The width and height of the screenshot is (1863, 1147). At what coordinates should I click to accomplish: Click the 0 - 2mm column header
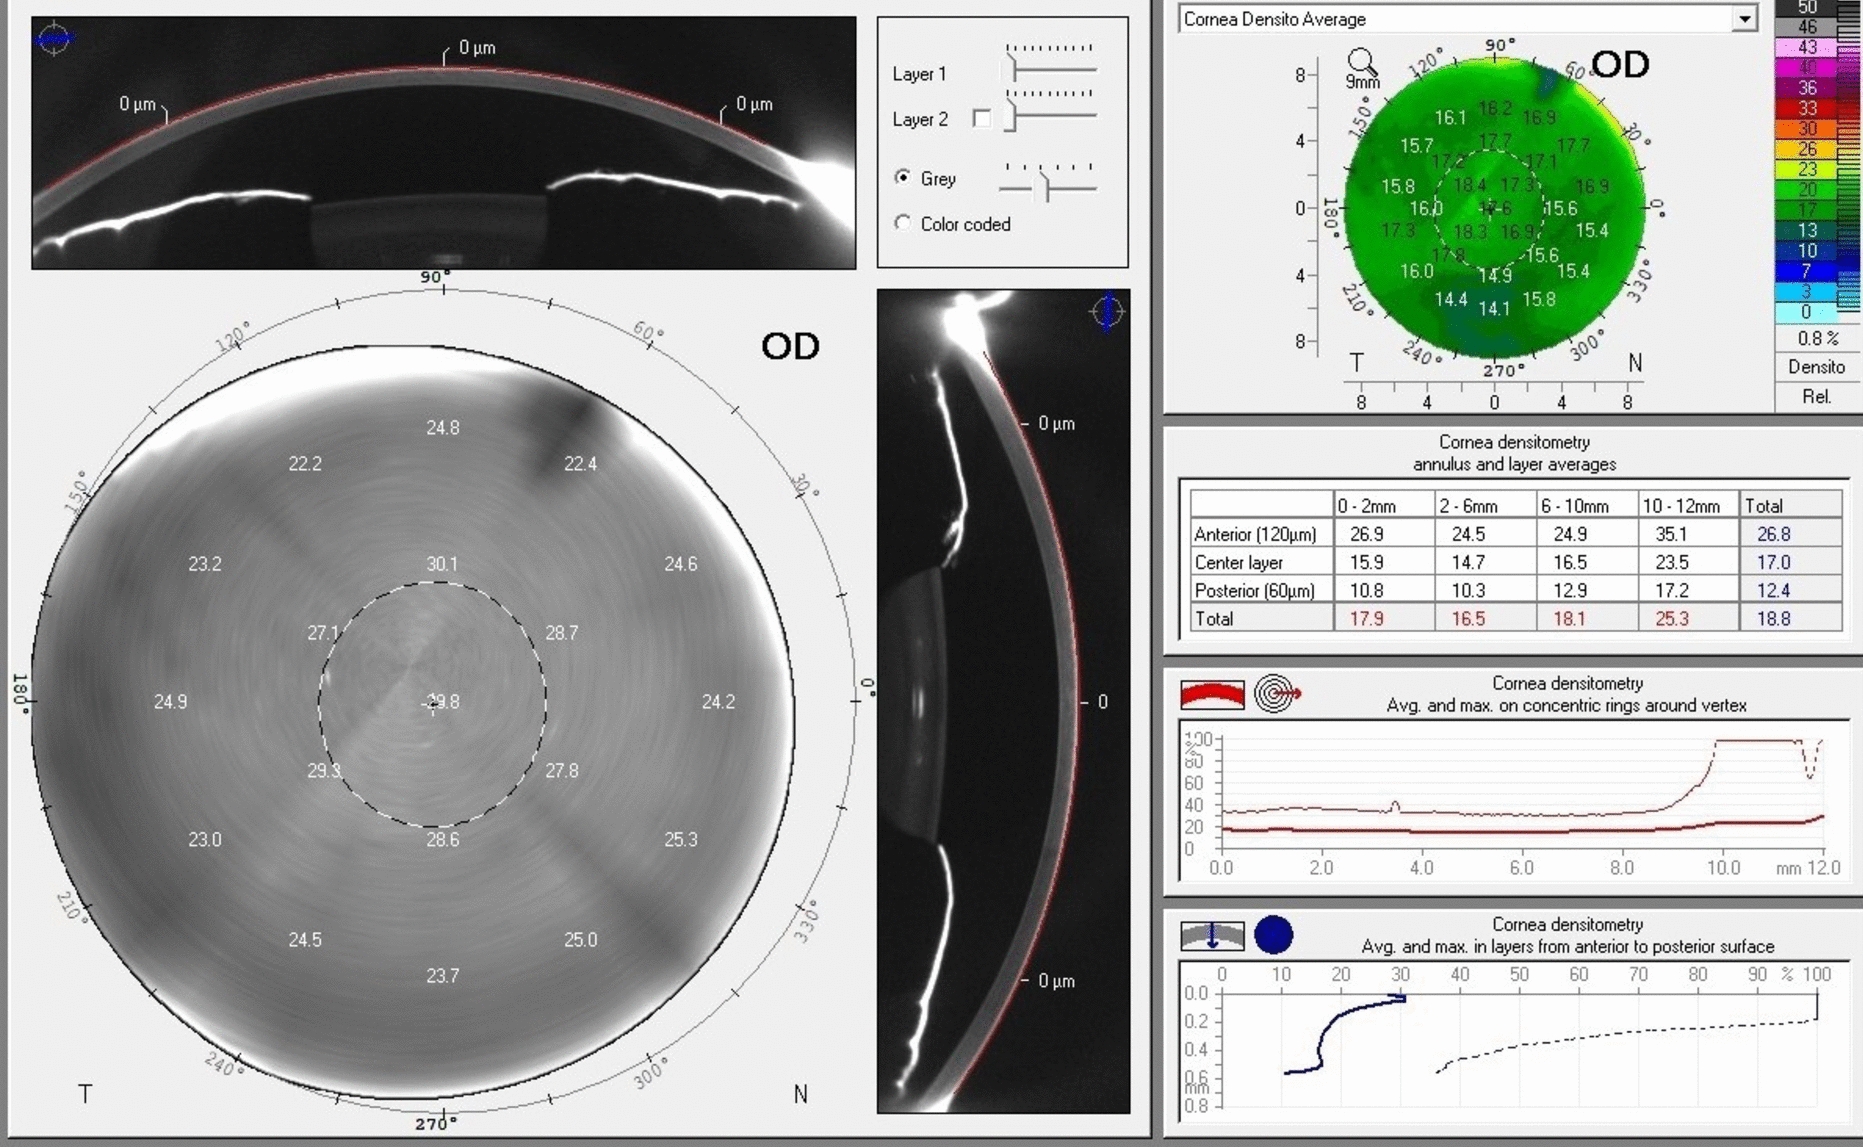[1384, 506]
